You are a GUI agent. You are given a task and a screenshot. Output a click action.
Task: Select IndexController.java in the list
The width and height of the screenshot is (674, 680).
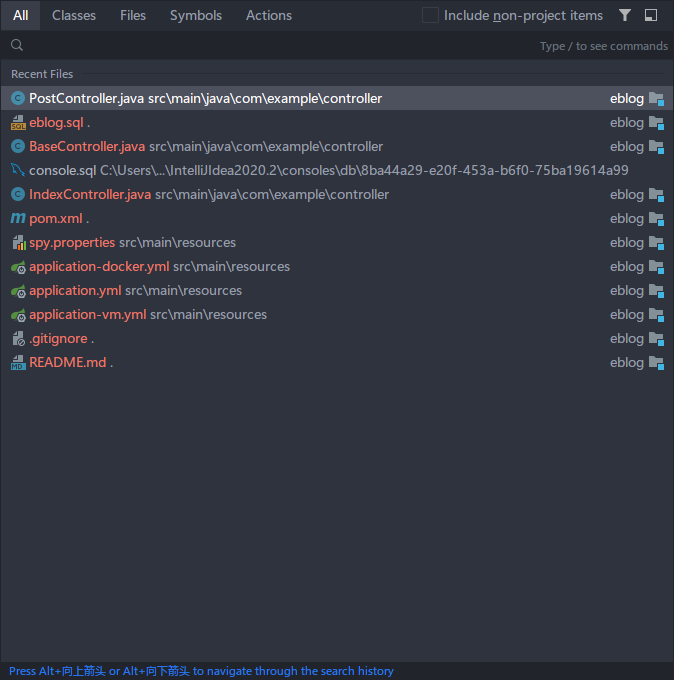[x=90, y=194]
